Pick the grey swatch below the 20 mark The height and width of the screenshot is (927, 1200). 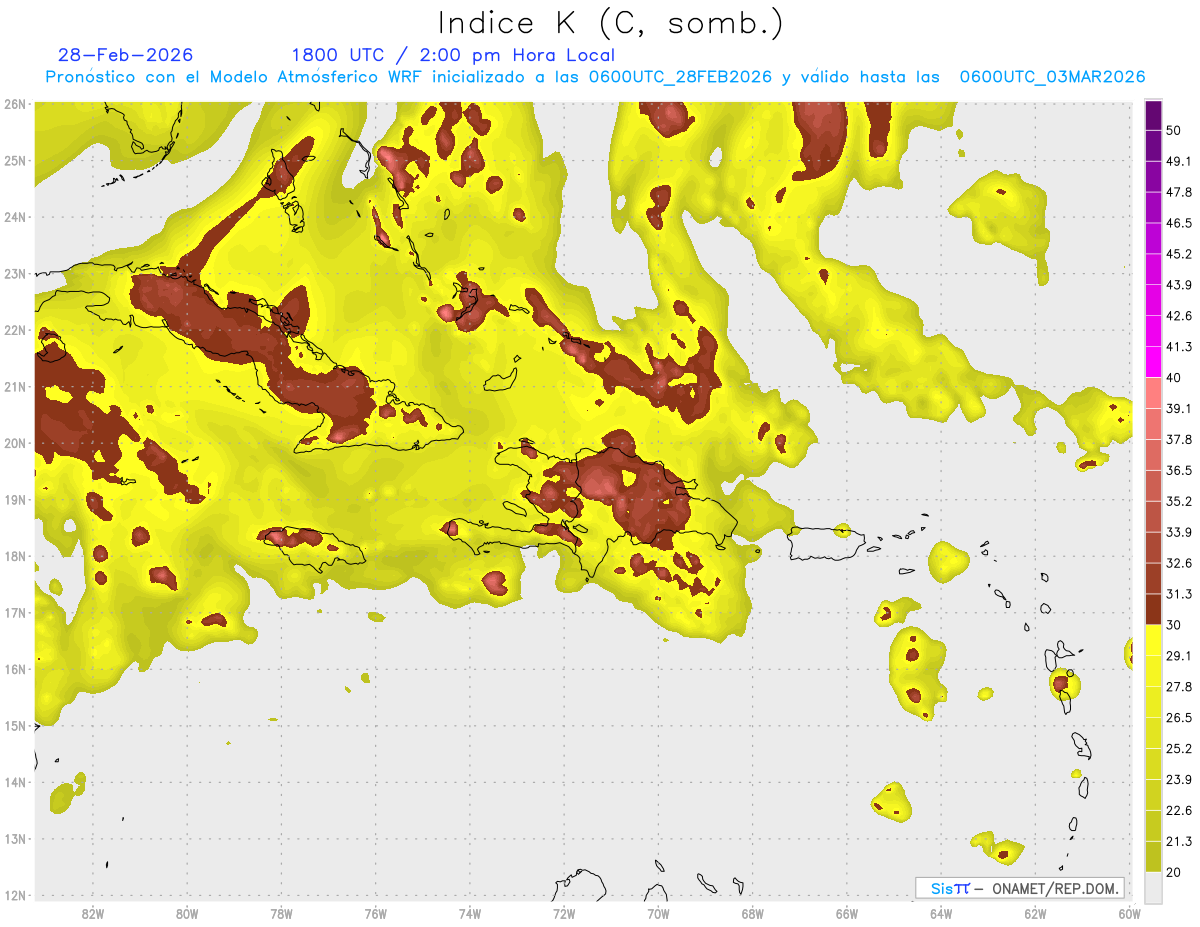click(1153, 887)
